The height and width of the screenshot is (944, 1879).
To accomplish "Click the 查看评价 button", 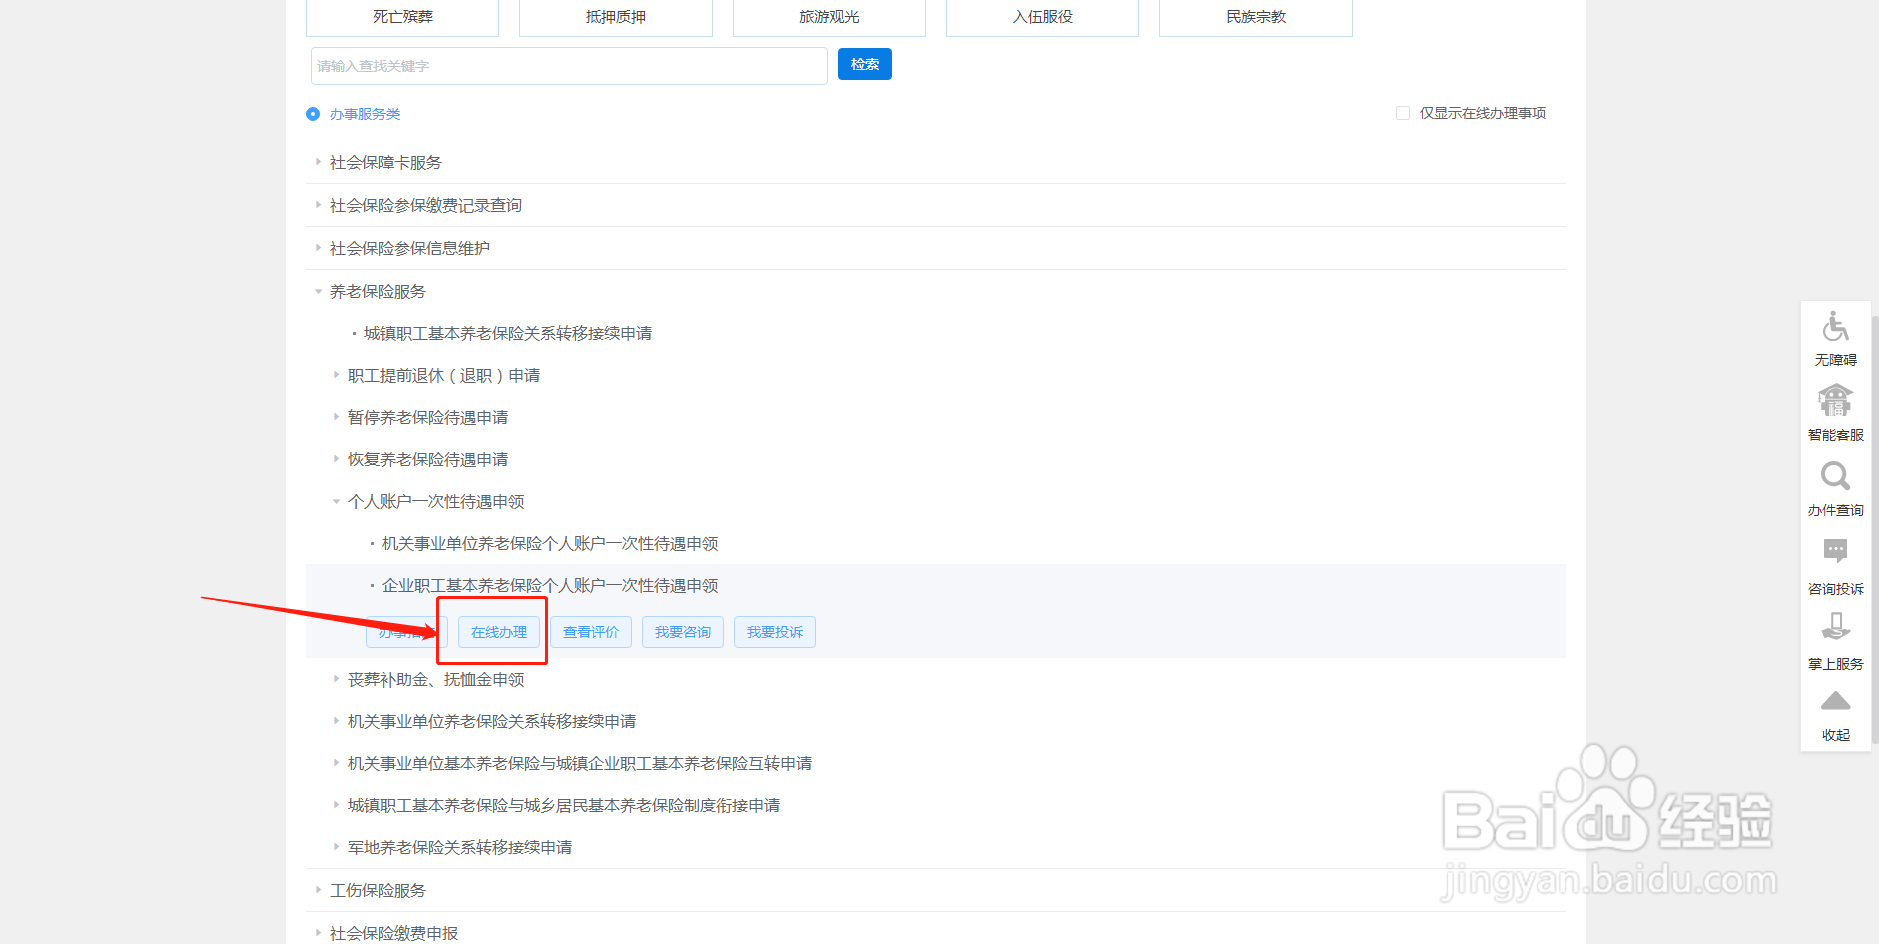I will click(591, 632).
